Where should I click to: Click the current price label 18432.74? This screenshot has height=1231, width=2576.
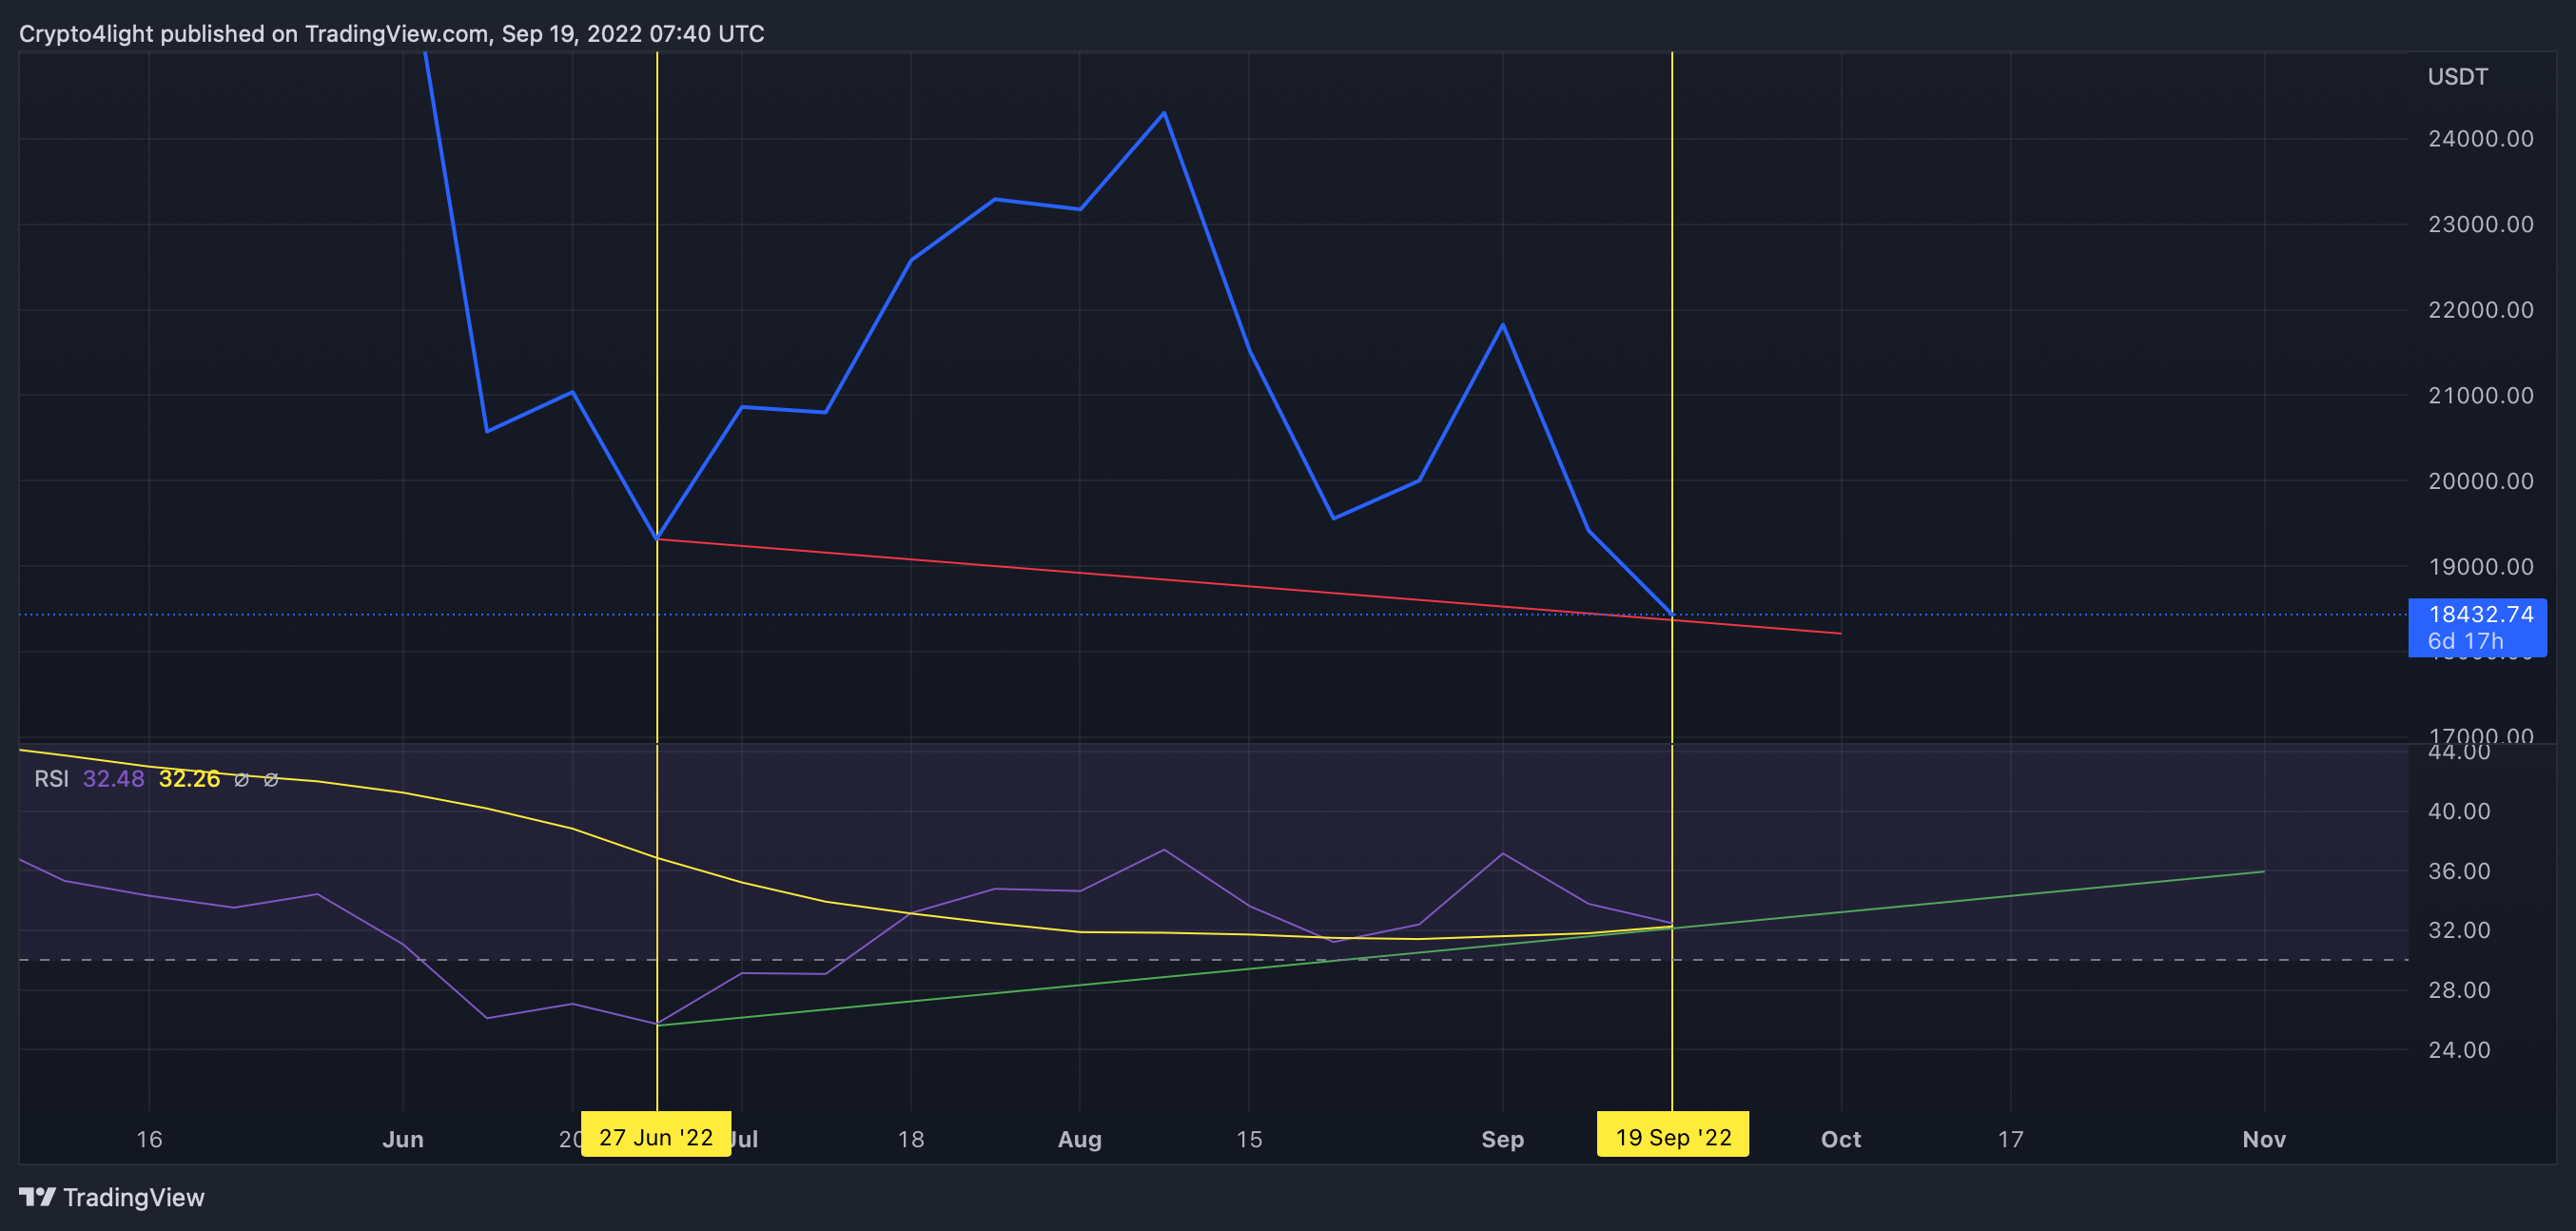[2480, 614]
